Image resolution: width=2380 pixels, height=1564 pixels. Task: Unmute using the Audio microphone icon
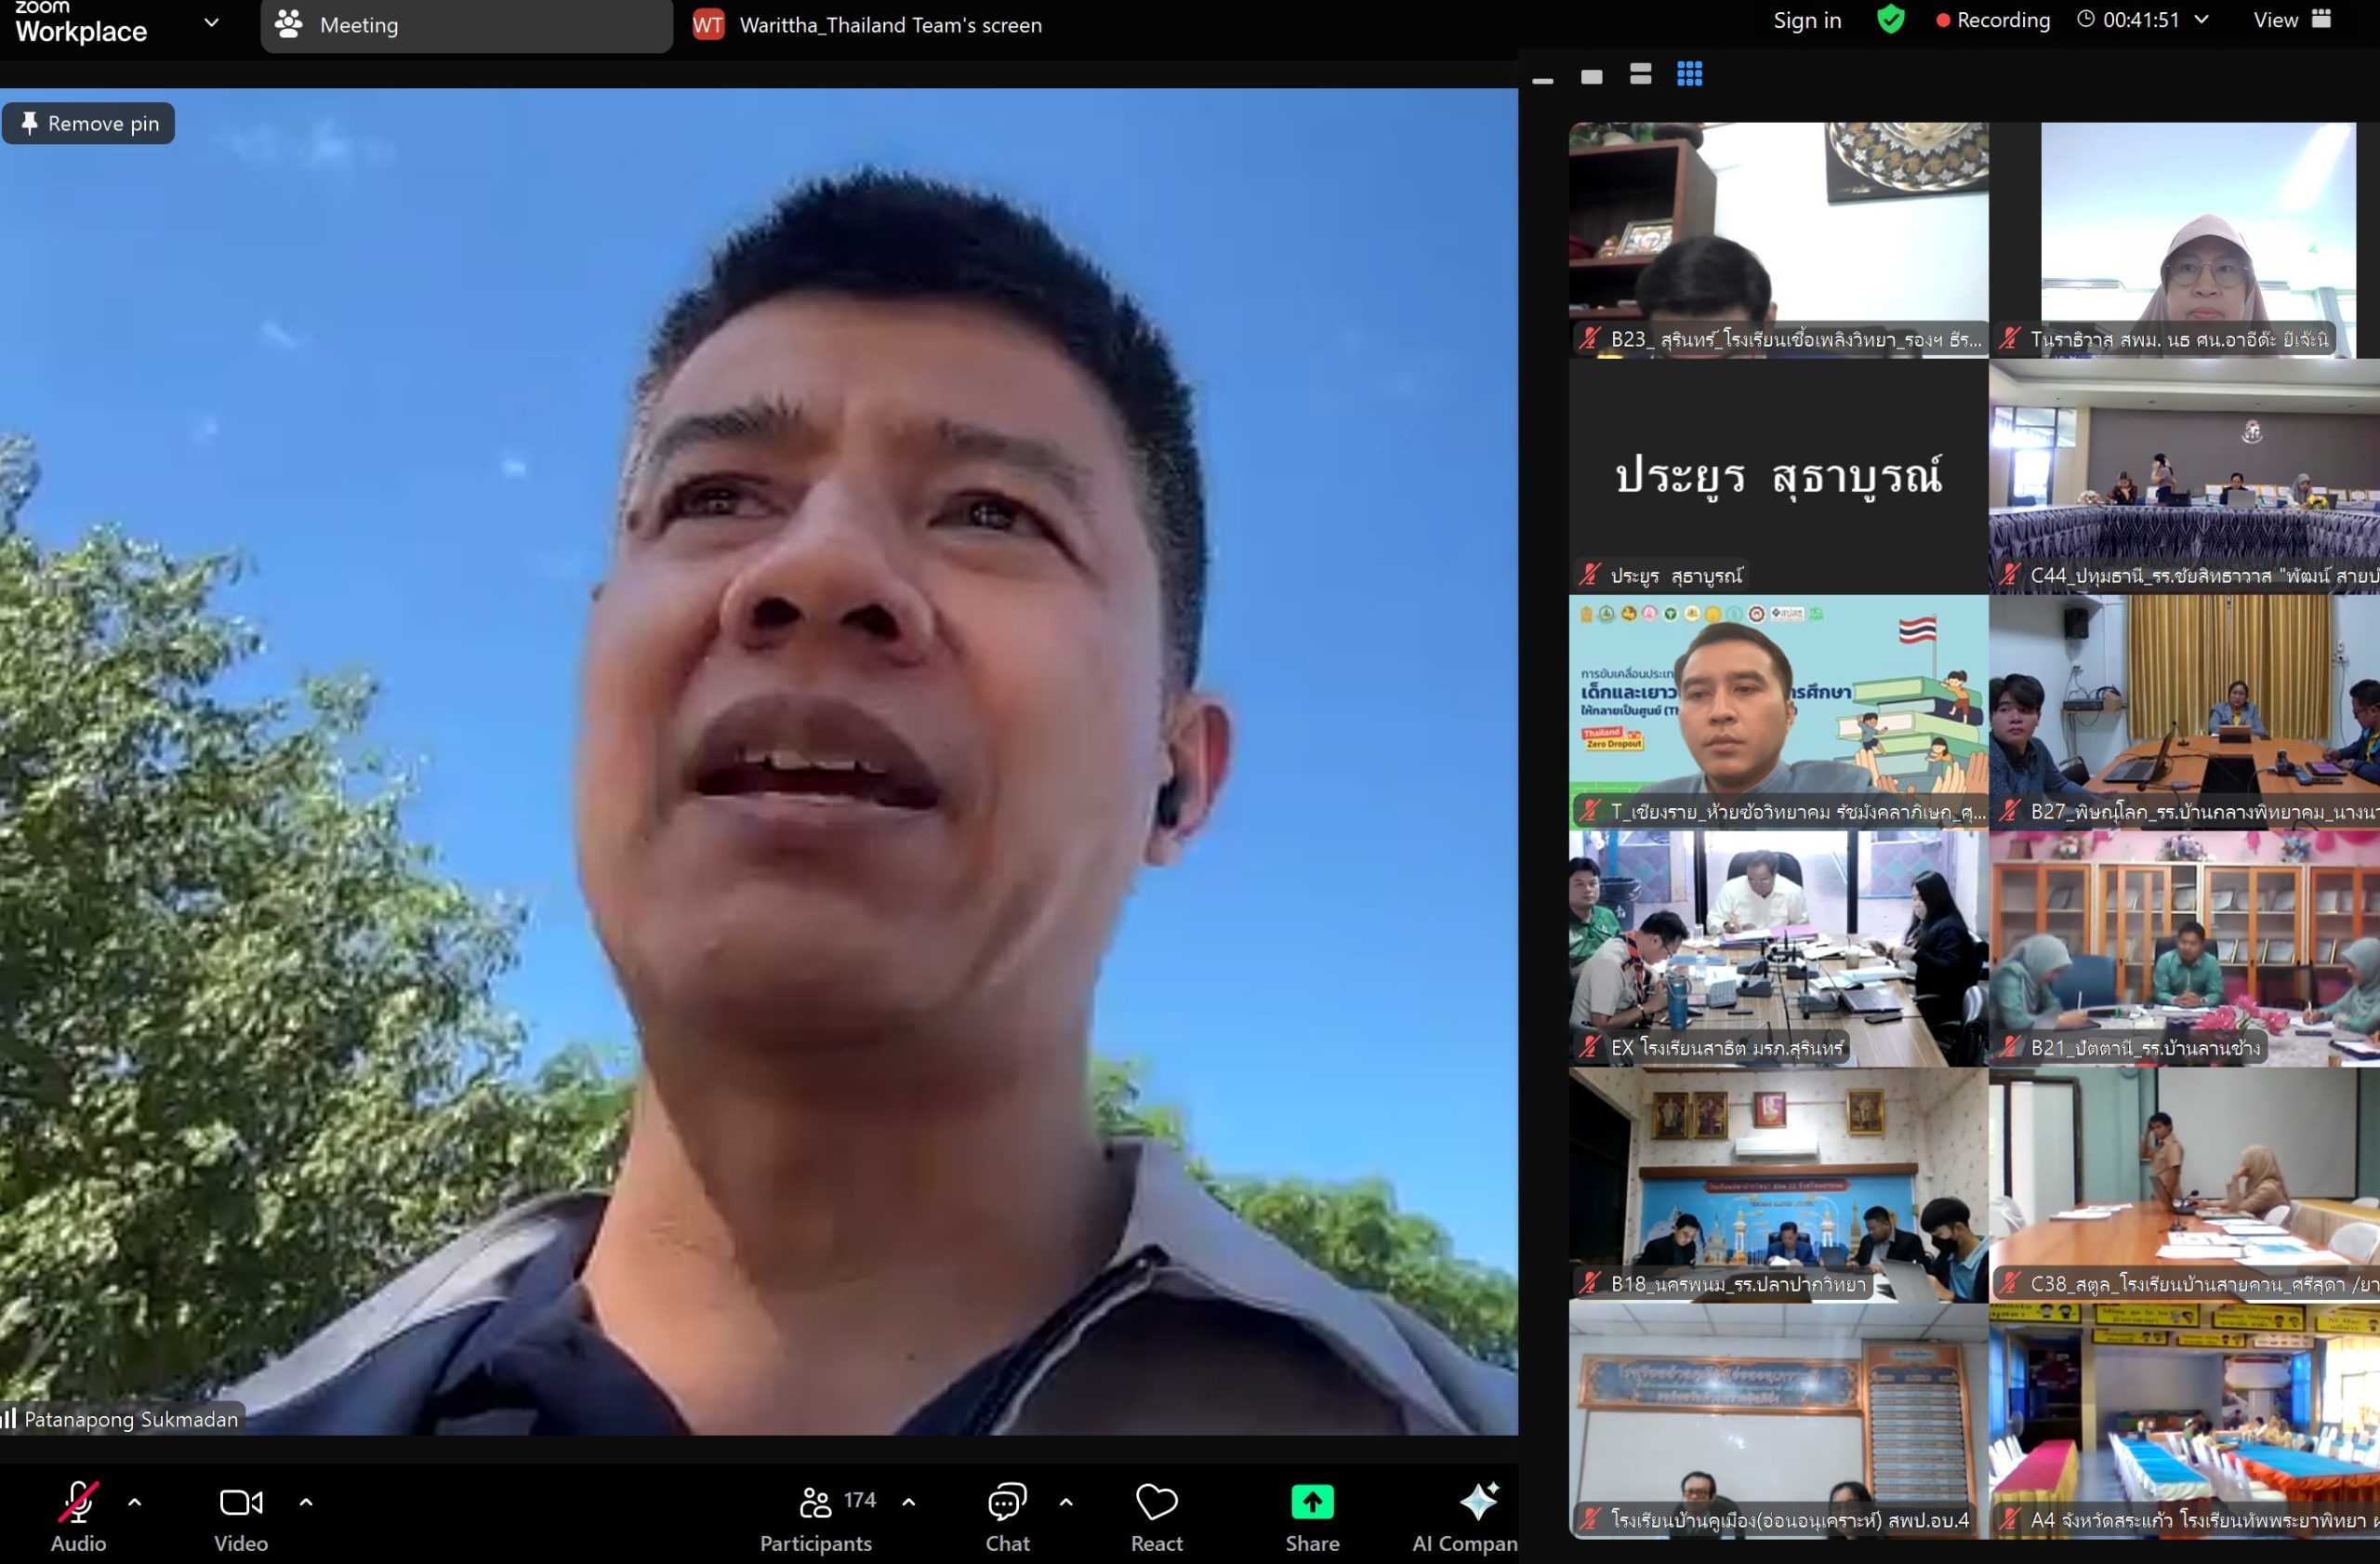[x=78, y=1502]
